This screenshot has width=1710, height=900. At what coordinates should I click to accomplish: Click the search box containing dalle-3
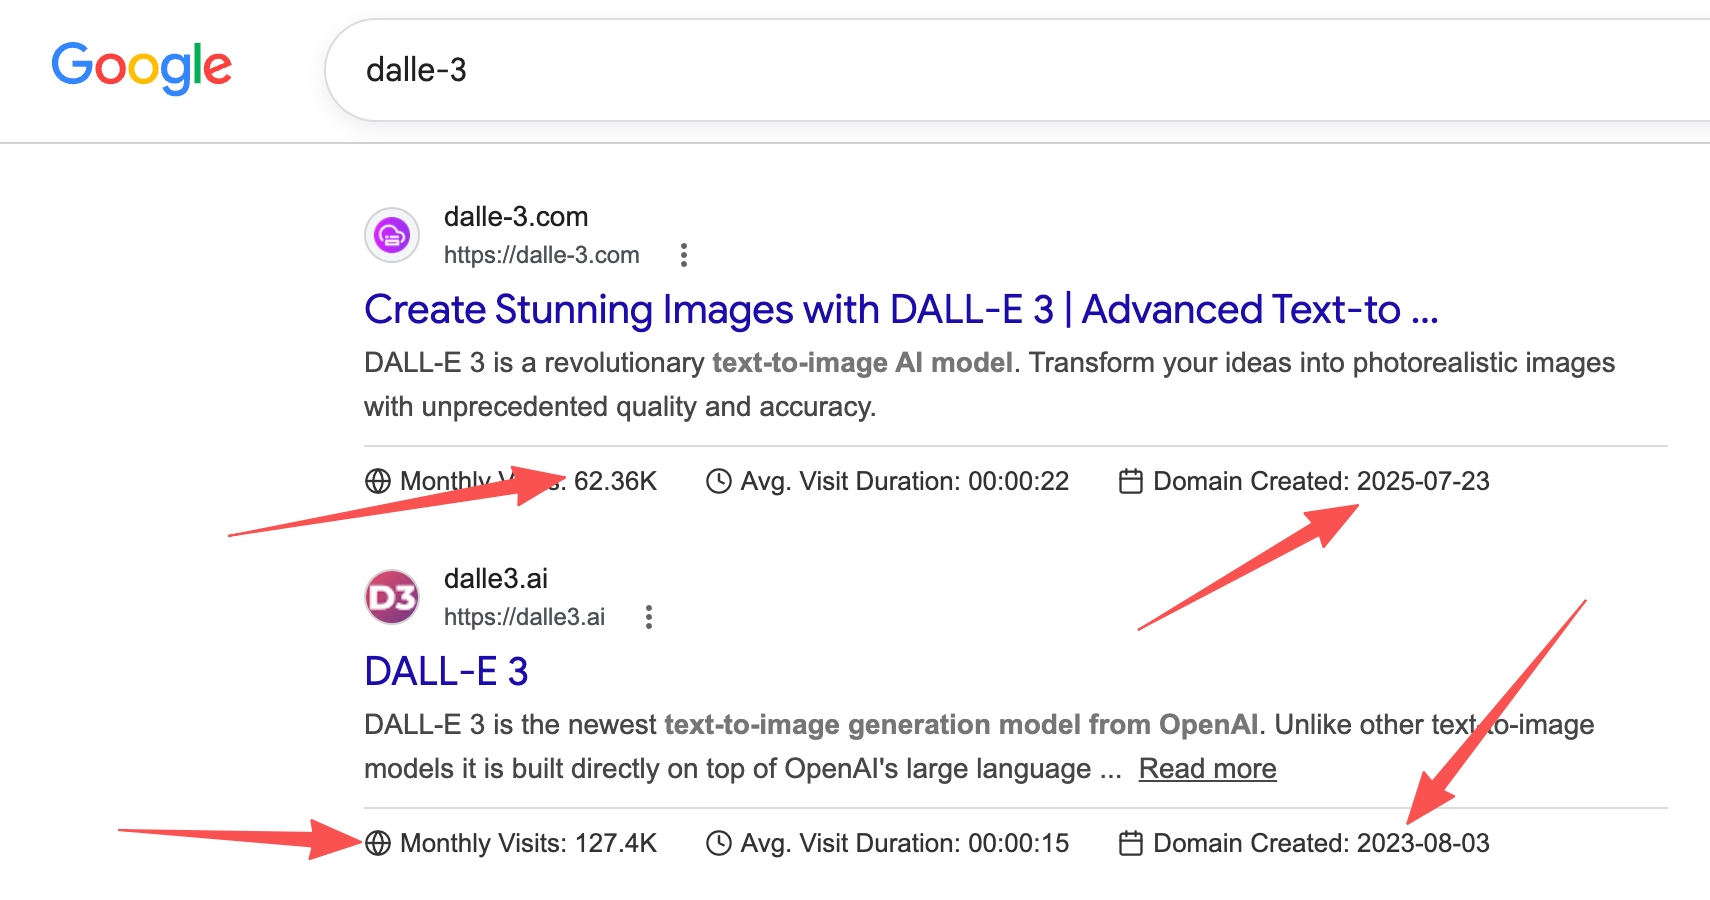[1017, 70]
